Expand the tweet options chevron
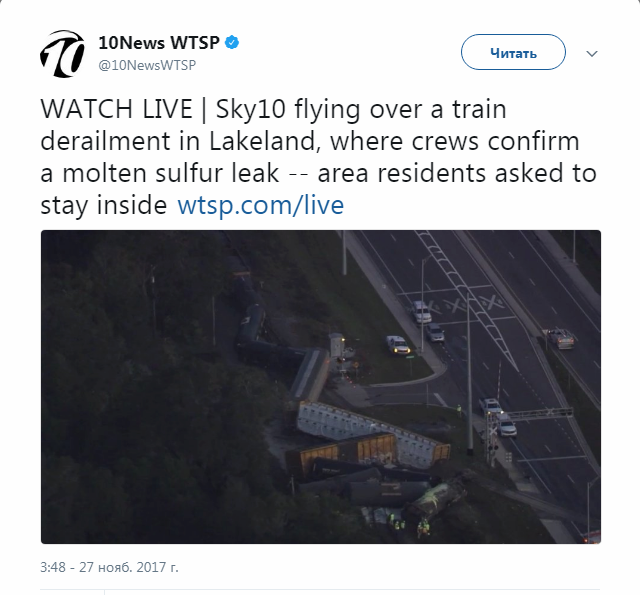 pos(592,53)
